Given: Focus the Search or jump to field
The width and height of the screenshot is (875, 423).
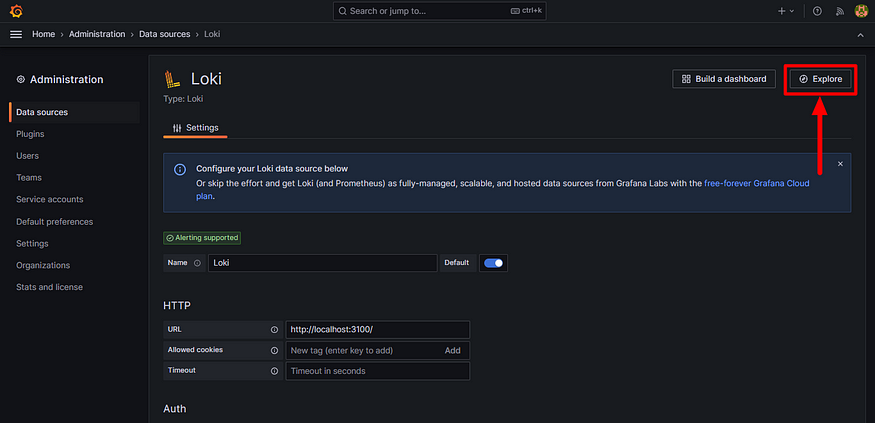Looking at the screenshot, I should (x=440, y=11).
